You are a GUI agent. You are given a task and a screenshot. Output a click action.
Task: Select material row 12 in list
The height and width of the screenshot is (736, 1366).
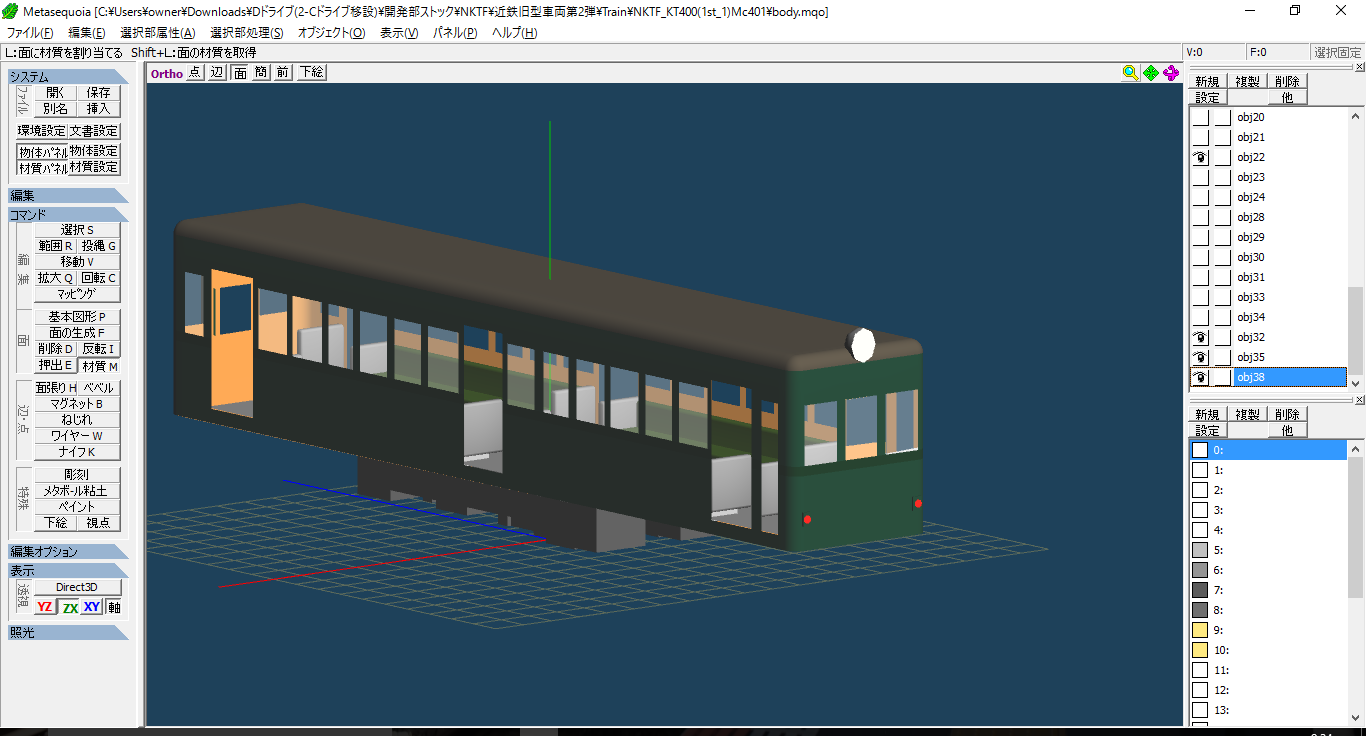pyautogui.click(x=1268, y=690)
